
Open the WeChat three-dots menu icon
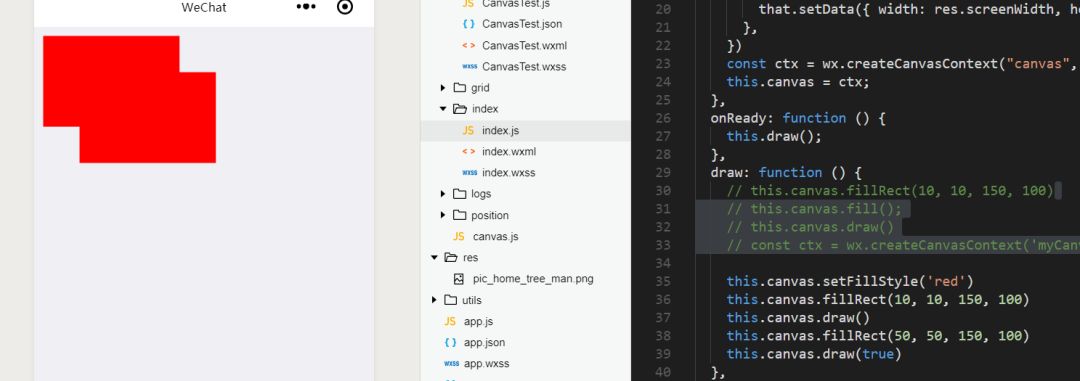[306, 7]
